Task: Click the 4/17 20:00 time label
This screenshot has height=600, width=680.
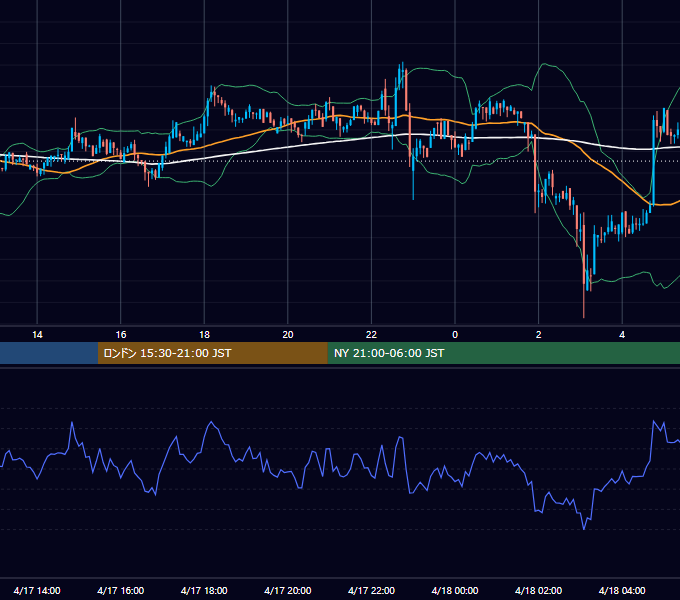Action: [x=288, y=590]
